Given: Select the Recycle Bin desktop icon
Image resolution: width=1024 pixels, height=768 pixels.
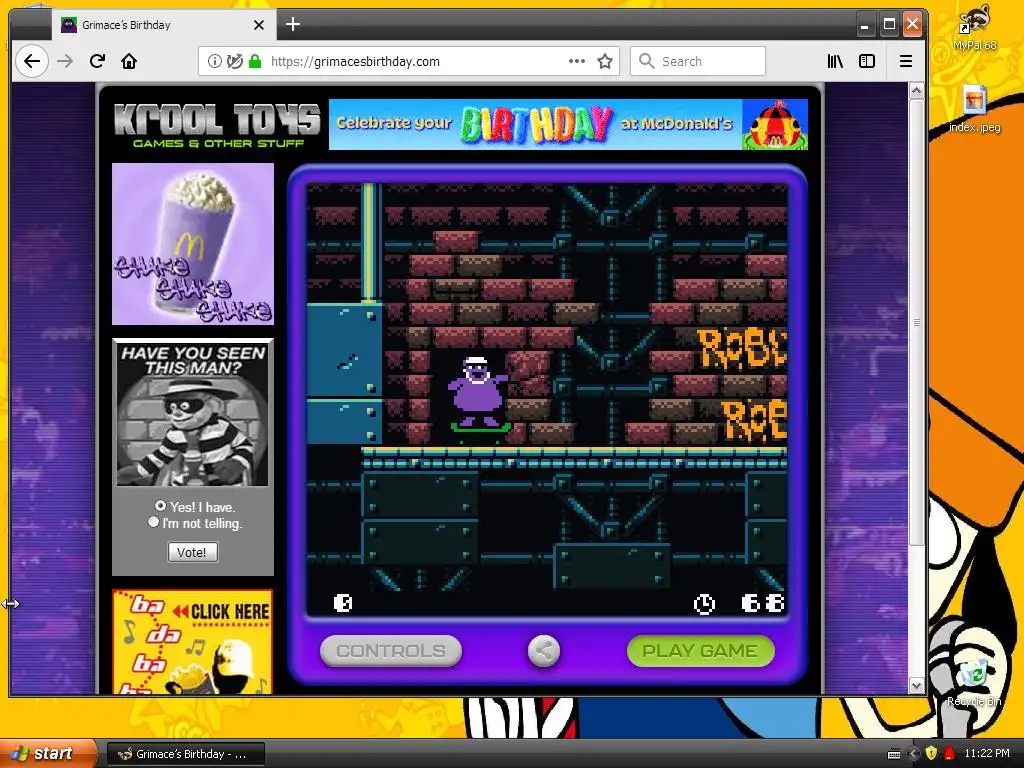Looking at the screenshot, I should coord(974,681).
